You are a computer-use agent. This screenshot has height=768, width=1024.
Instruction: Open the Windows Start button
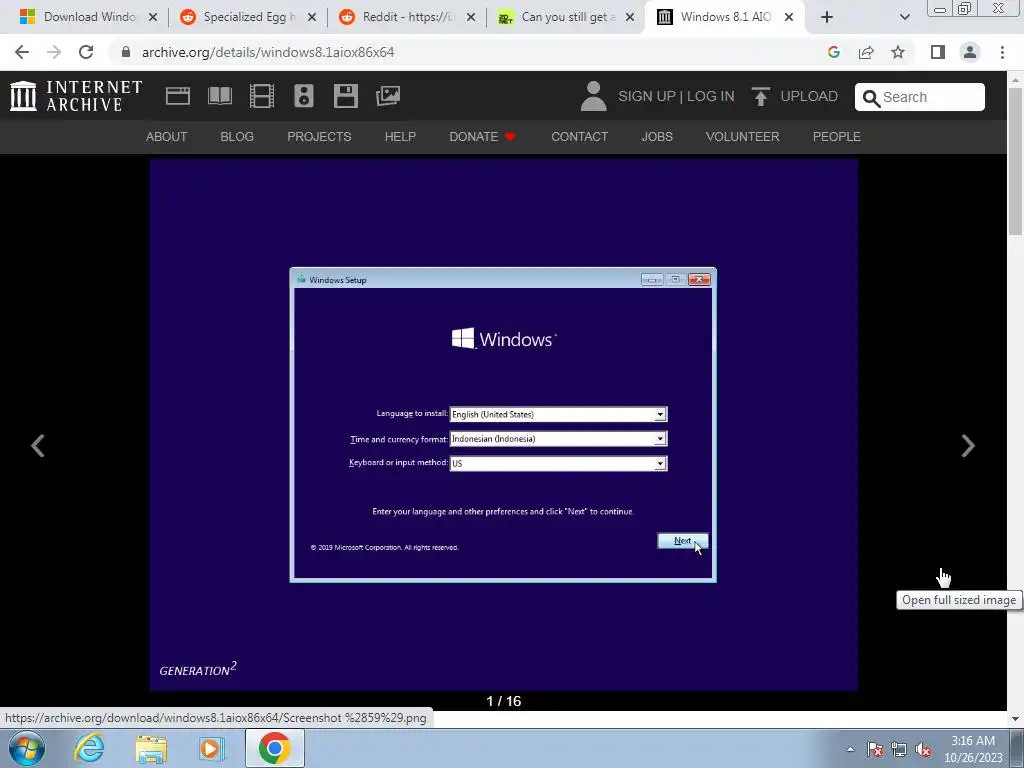click(27, 748)
